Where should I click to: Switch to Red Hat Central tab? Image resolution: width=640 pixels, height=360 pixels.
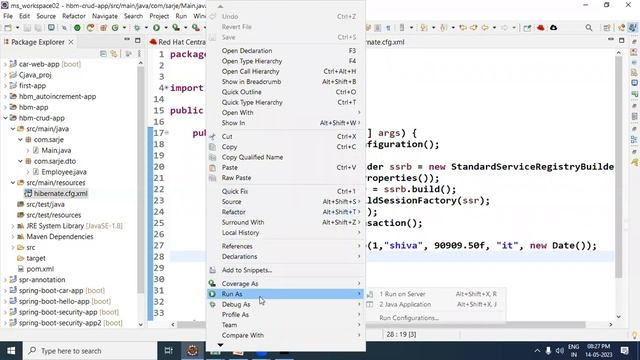(178, 42)
